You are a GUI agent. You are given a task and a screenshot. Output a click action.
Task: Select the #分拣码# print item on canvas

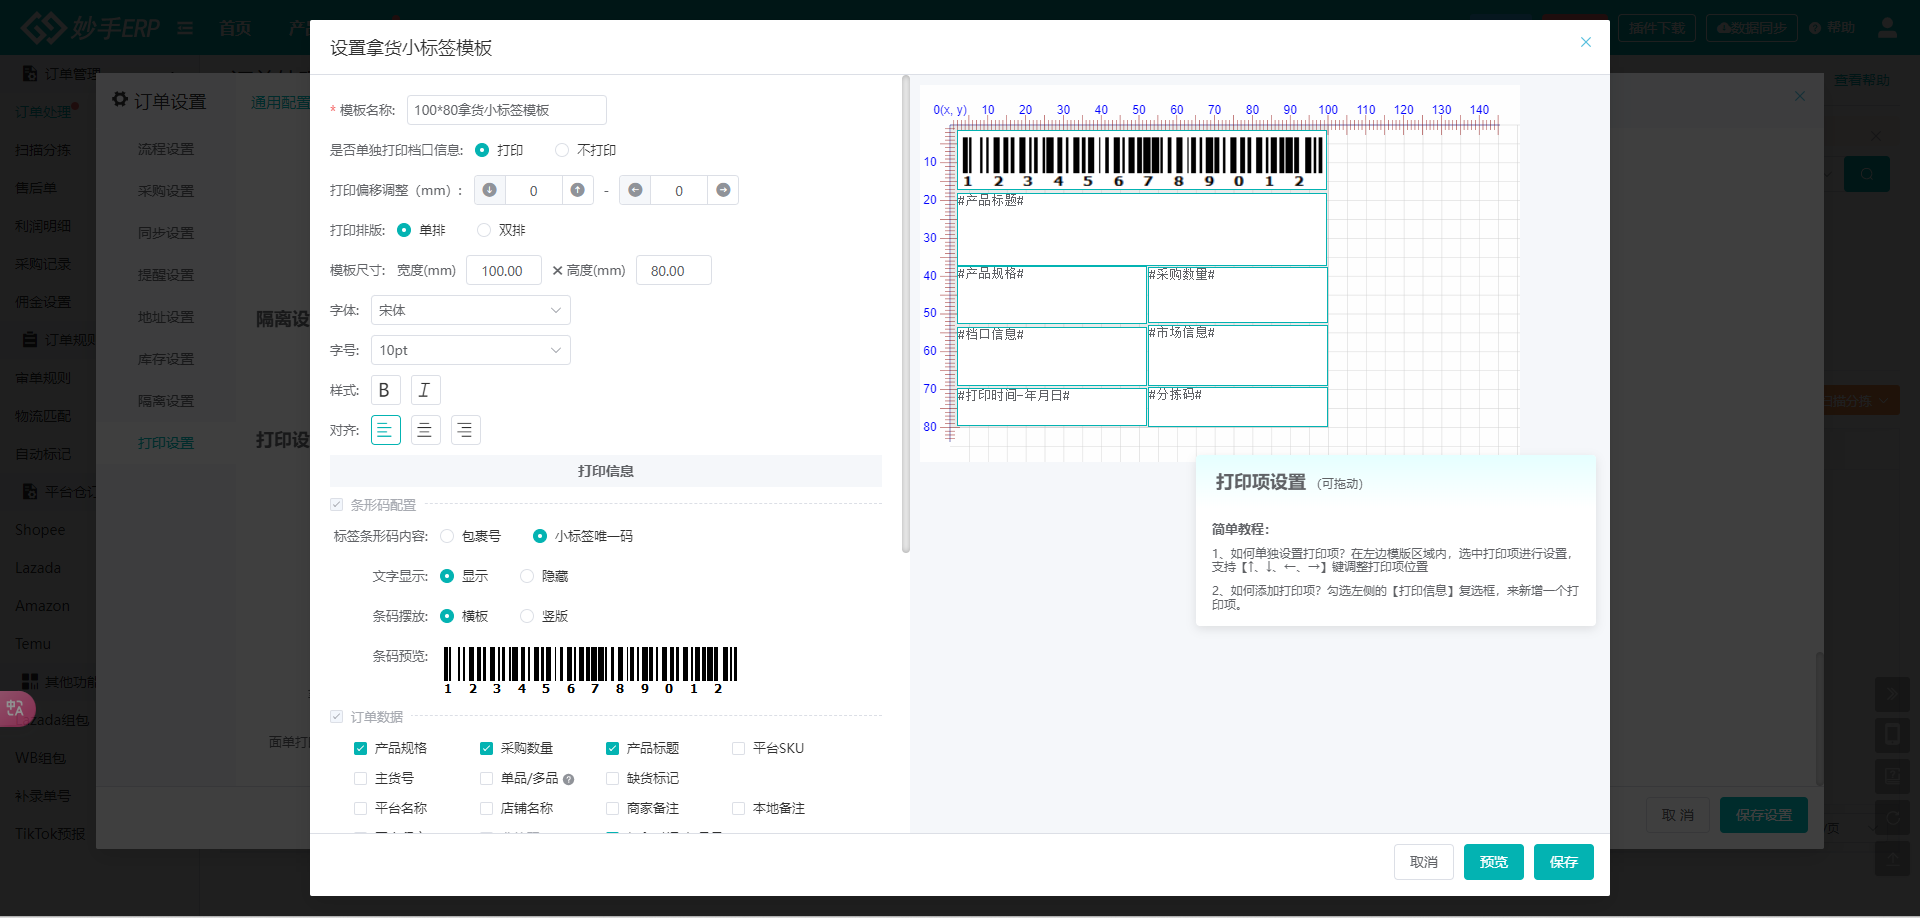1237,406
